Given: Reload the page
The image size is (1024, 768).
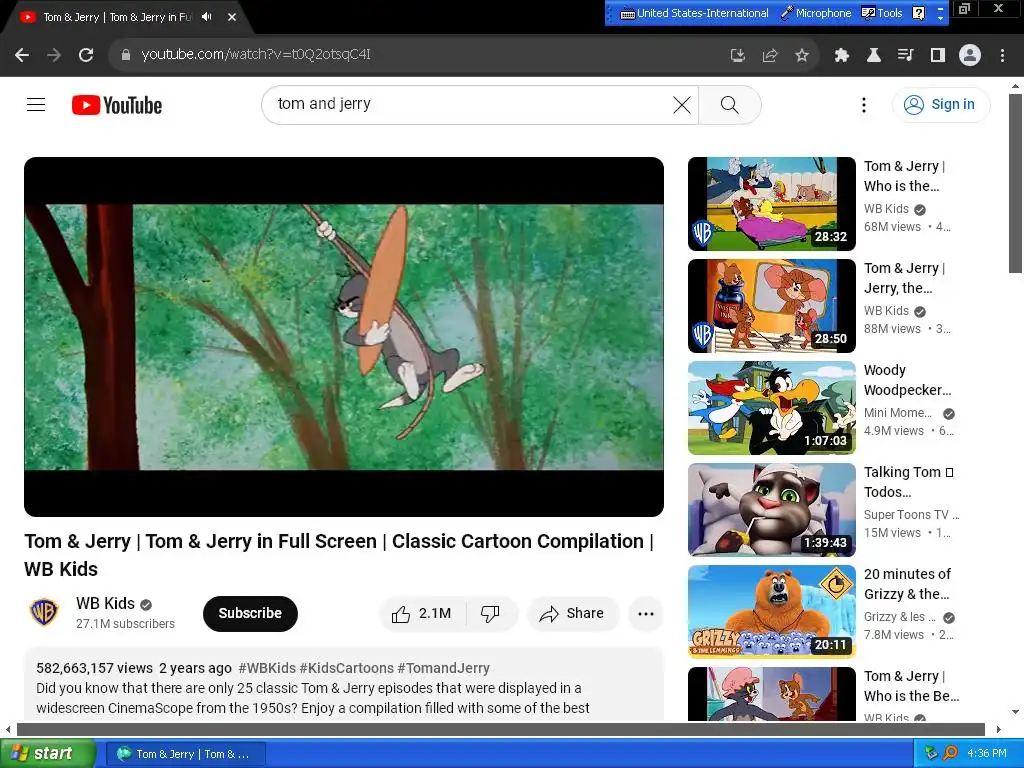Looking at the screenshot, I should (x=86, y=55).
